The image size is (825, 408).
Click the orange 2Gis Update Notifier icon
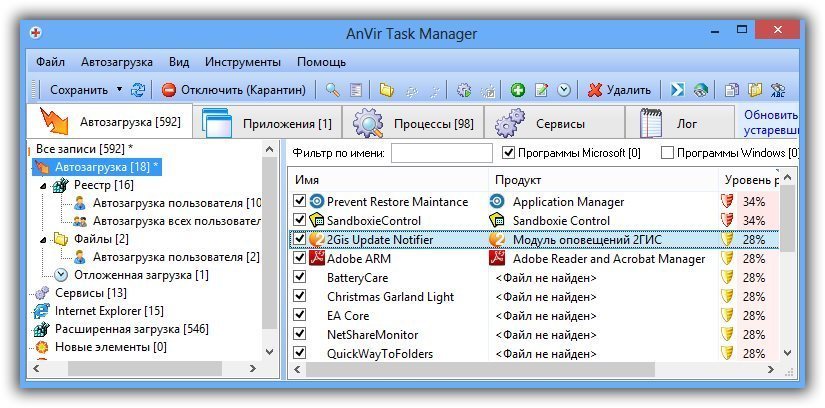click(316, 240)
